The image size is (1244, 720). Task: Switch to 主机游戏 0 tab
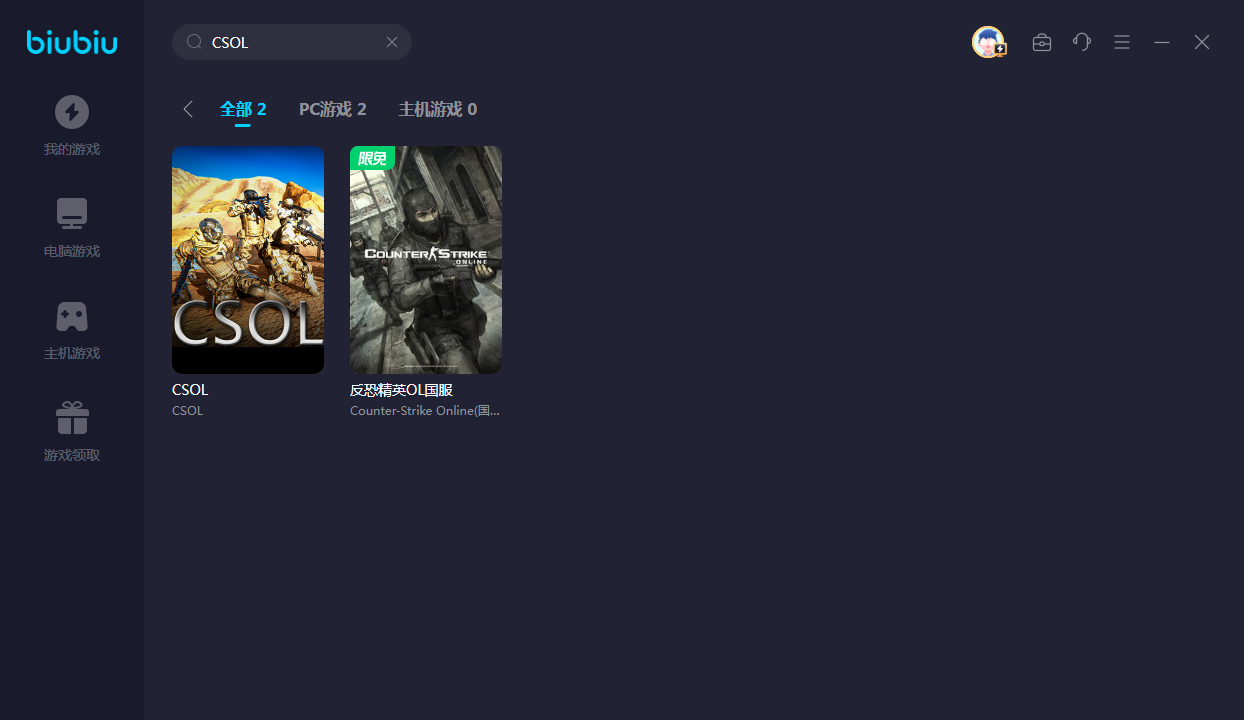coord(437,109)
